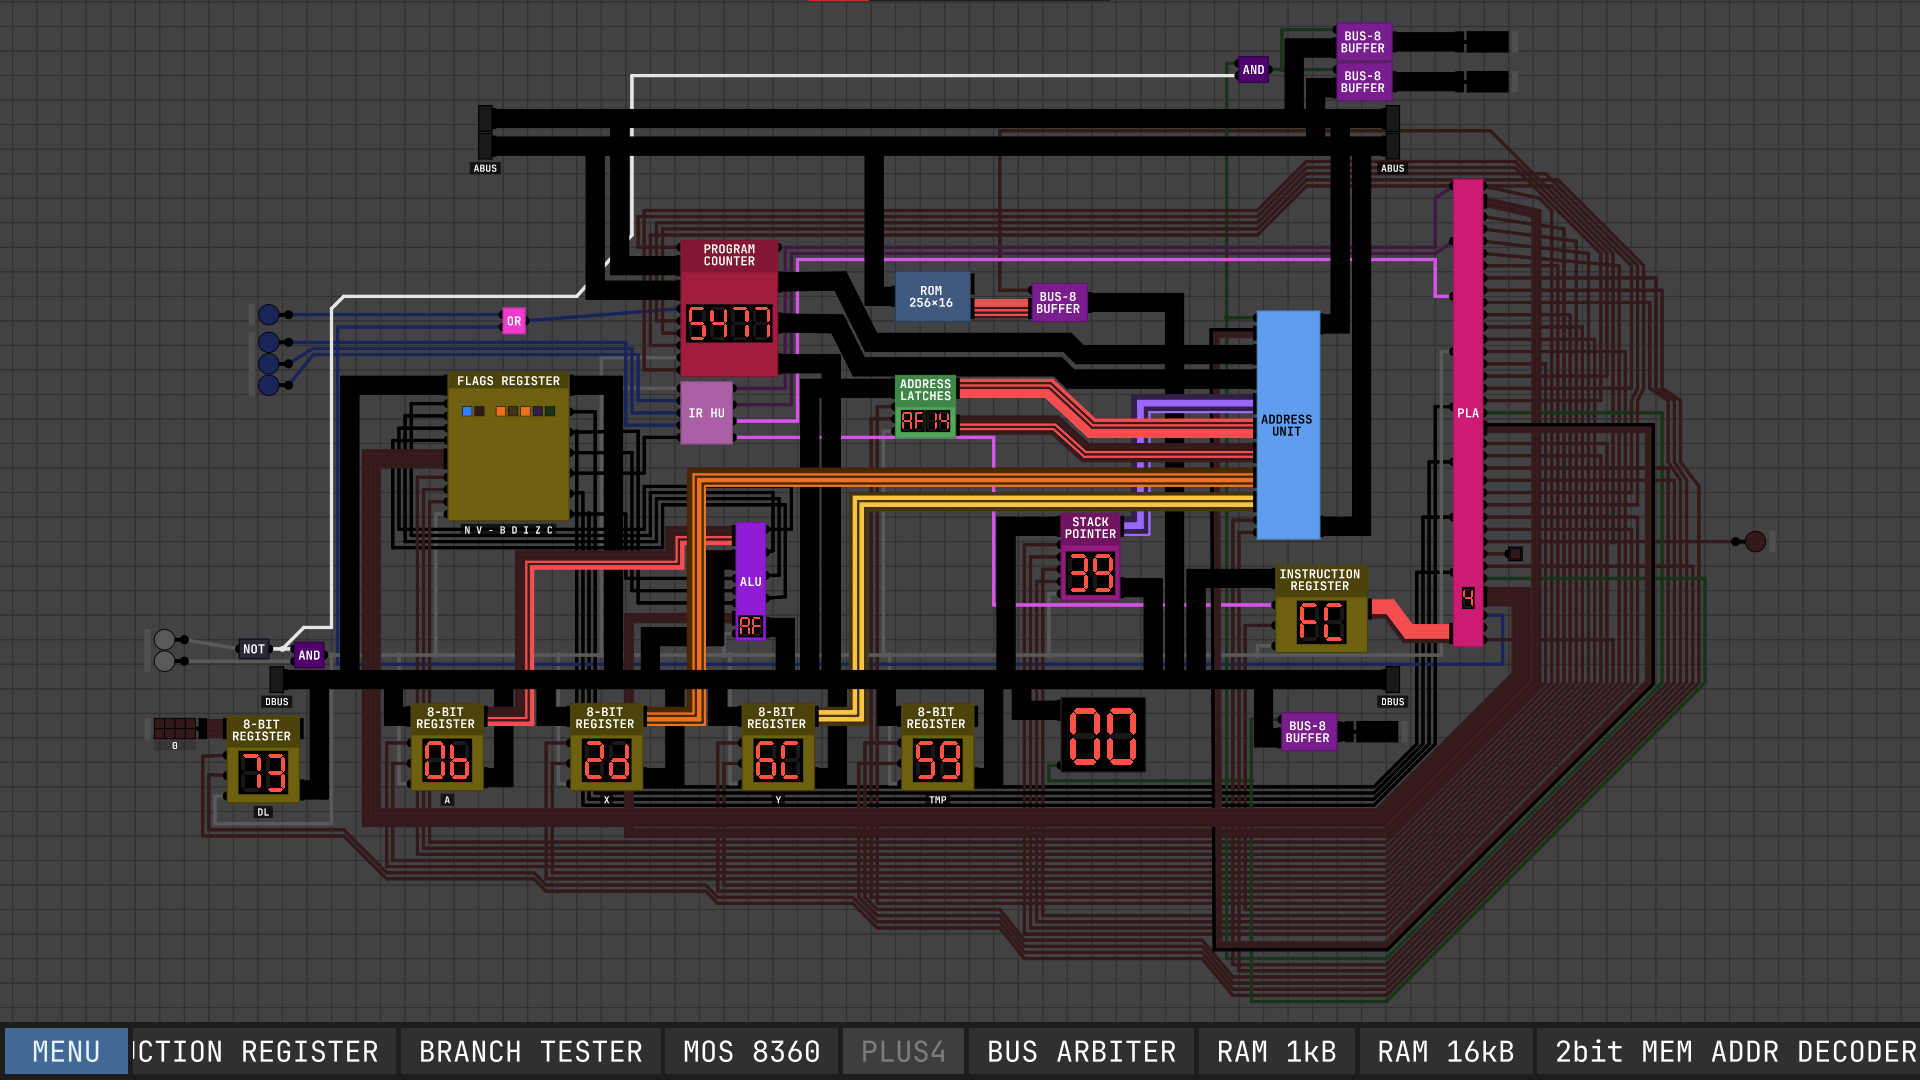This screenshot has width=1920, height=1080.
Task: Select the ROM 256×16 block
Action: point(931,297)
